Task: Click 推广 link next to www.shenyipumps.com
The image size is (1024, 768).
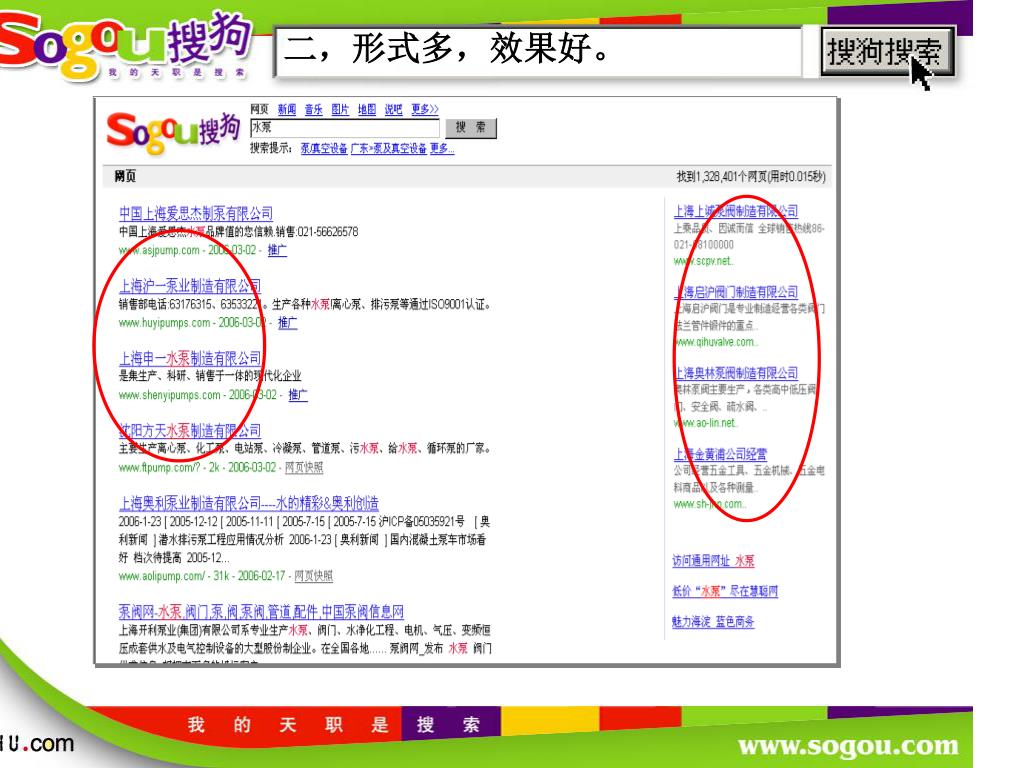Action: click(x=298, y=395)
